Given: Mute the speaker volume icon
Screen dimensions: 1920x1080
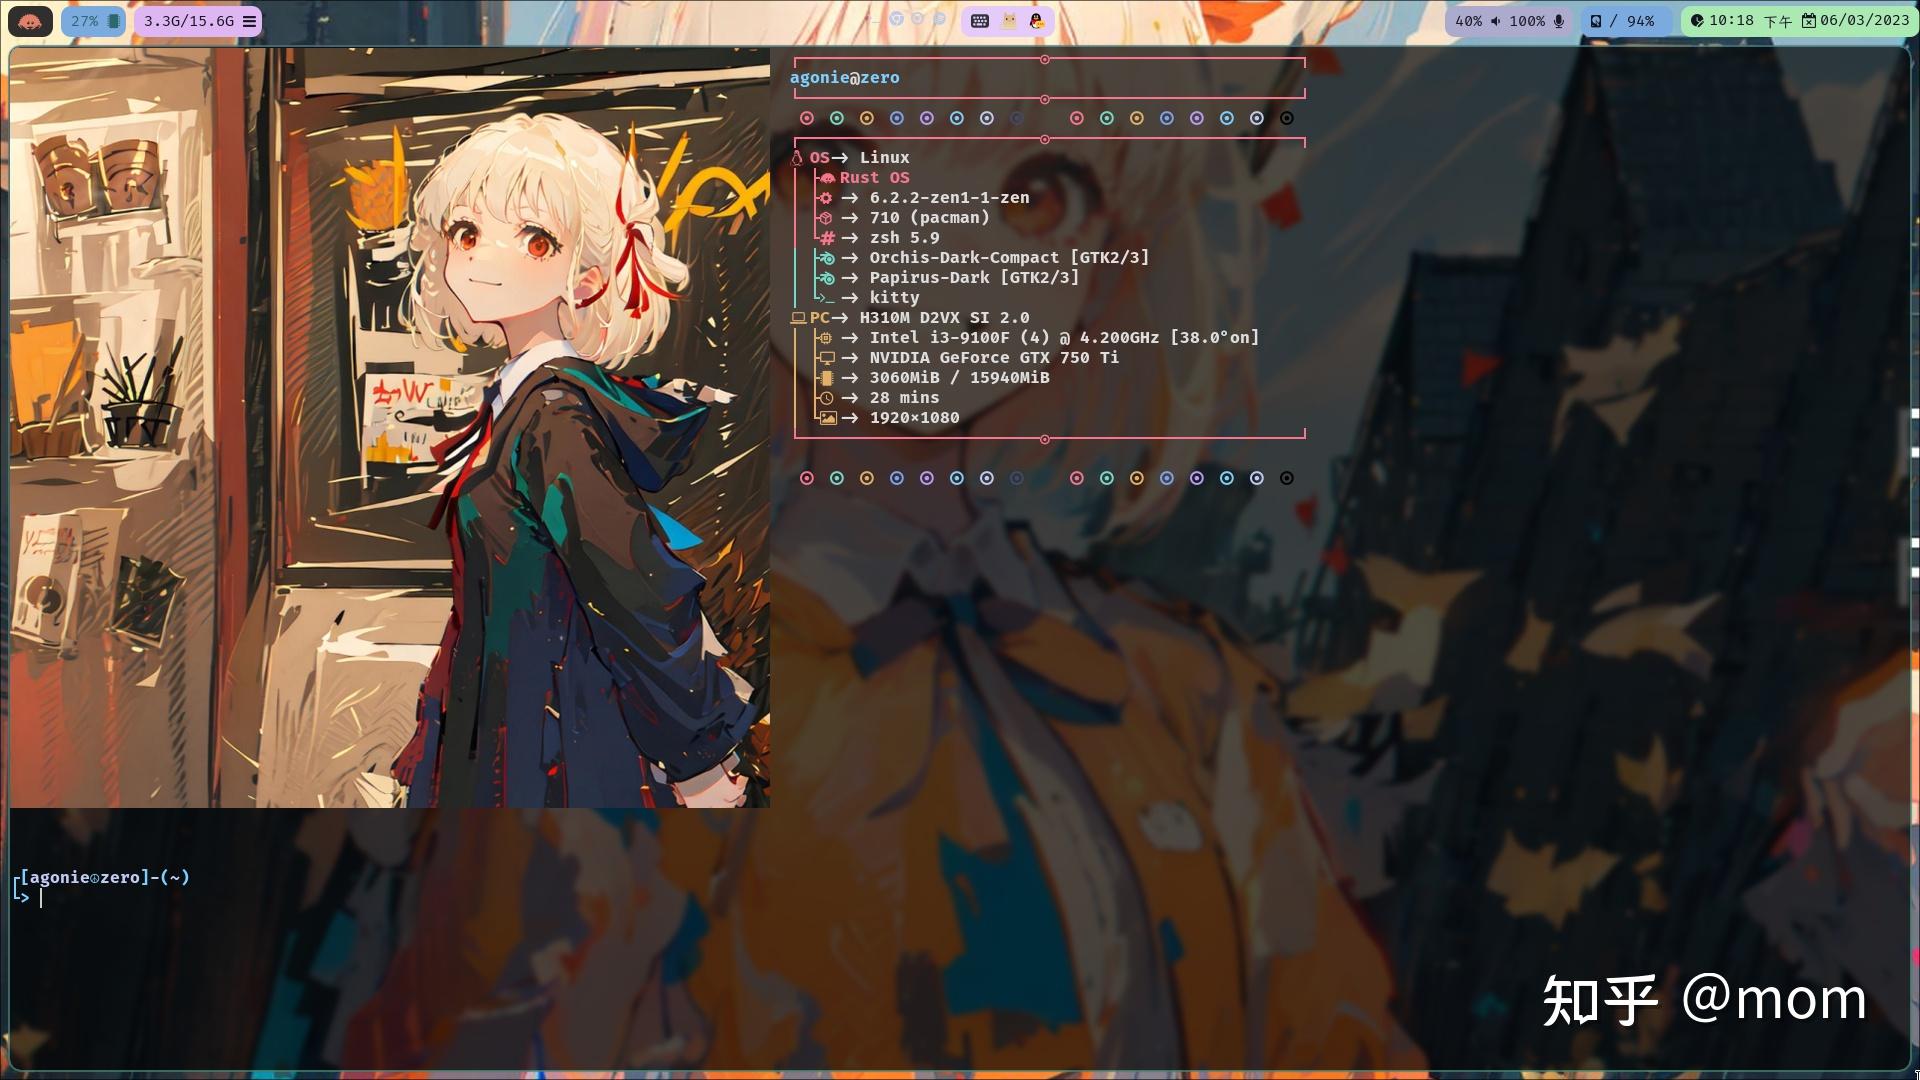Looking at the screenshot, I should tap(1495, 21).
